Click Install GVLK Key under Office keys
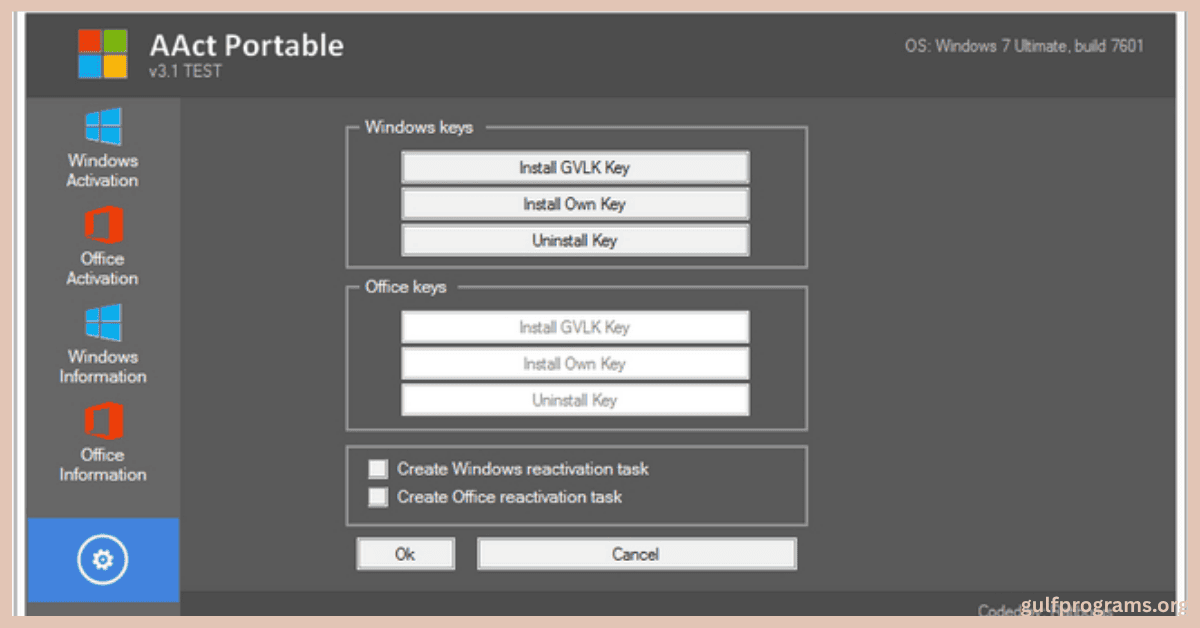This screenshot has width=1200, height=628. point(575,327)
